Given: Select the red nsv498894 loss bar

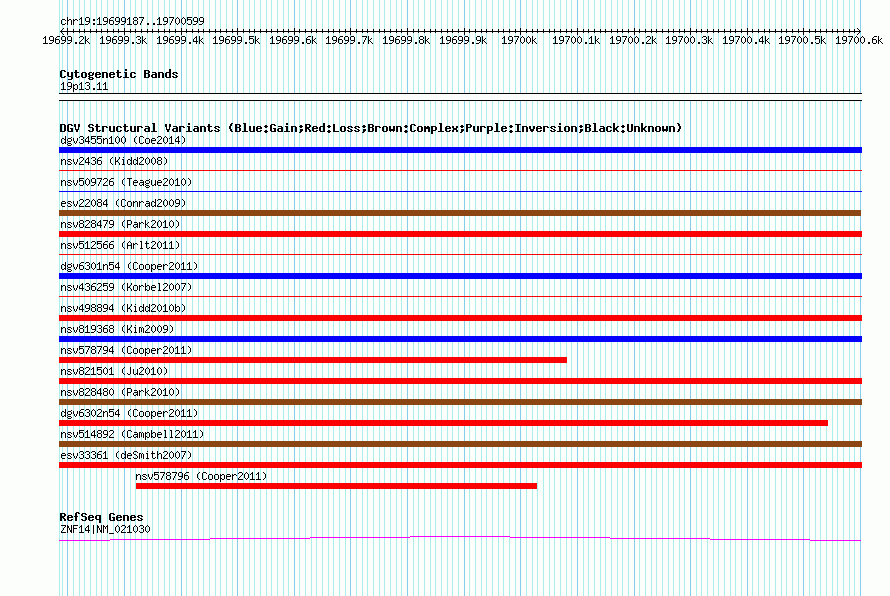Looking at the screenshot, I should [460, 318].
